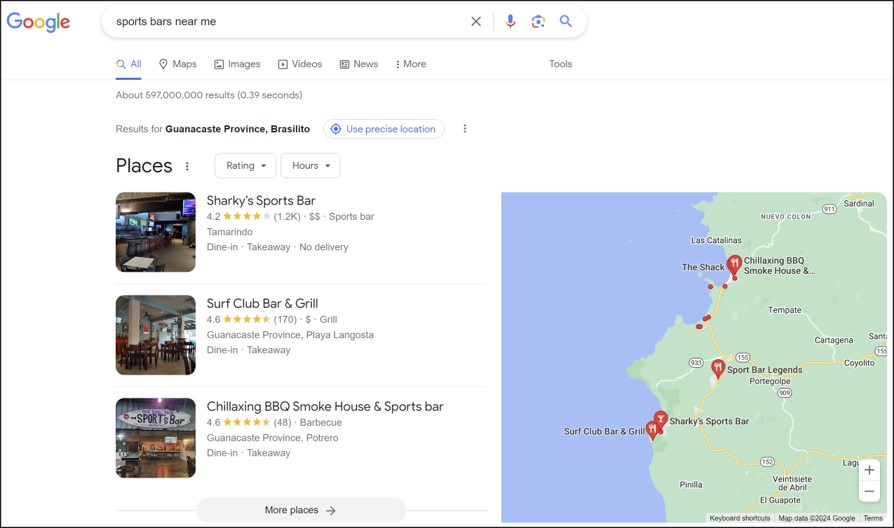Image resolution: width=894 pixels, height=528 pixels.
Task: Zoom out on the map
Action: click(869, 492)
